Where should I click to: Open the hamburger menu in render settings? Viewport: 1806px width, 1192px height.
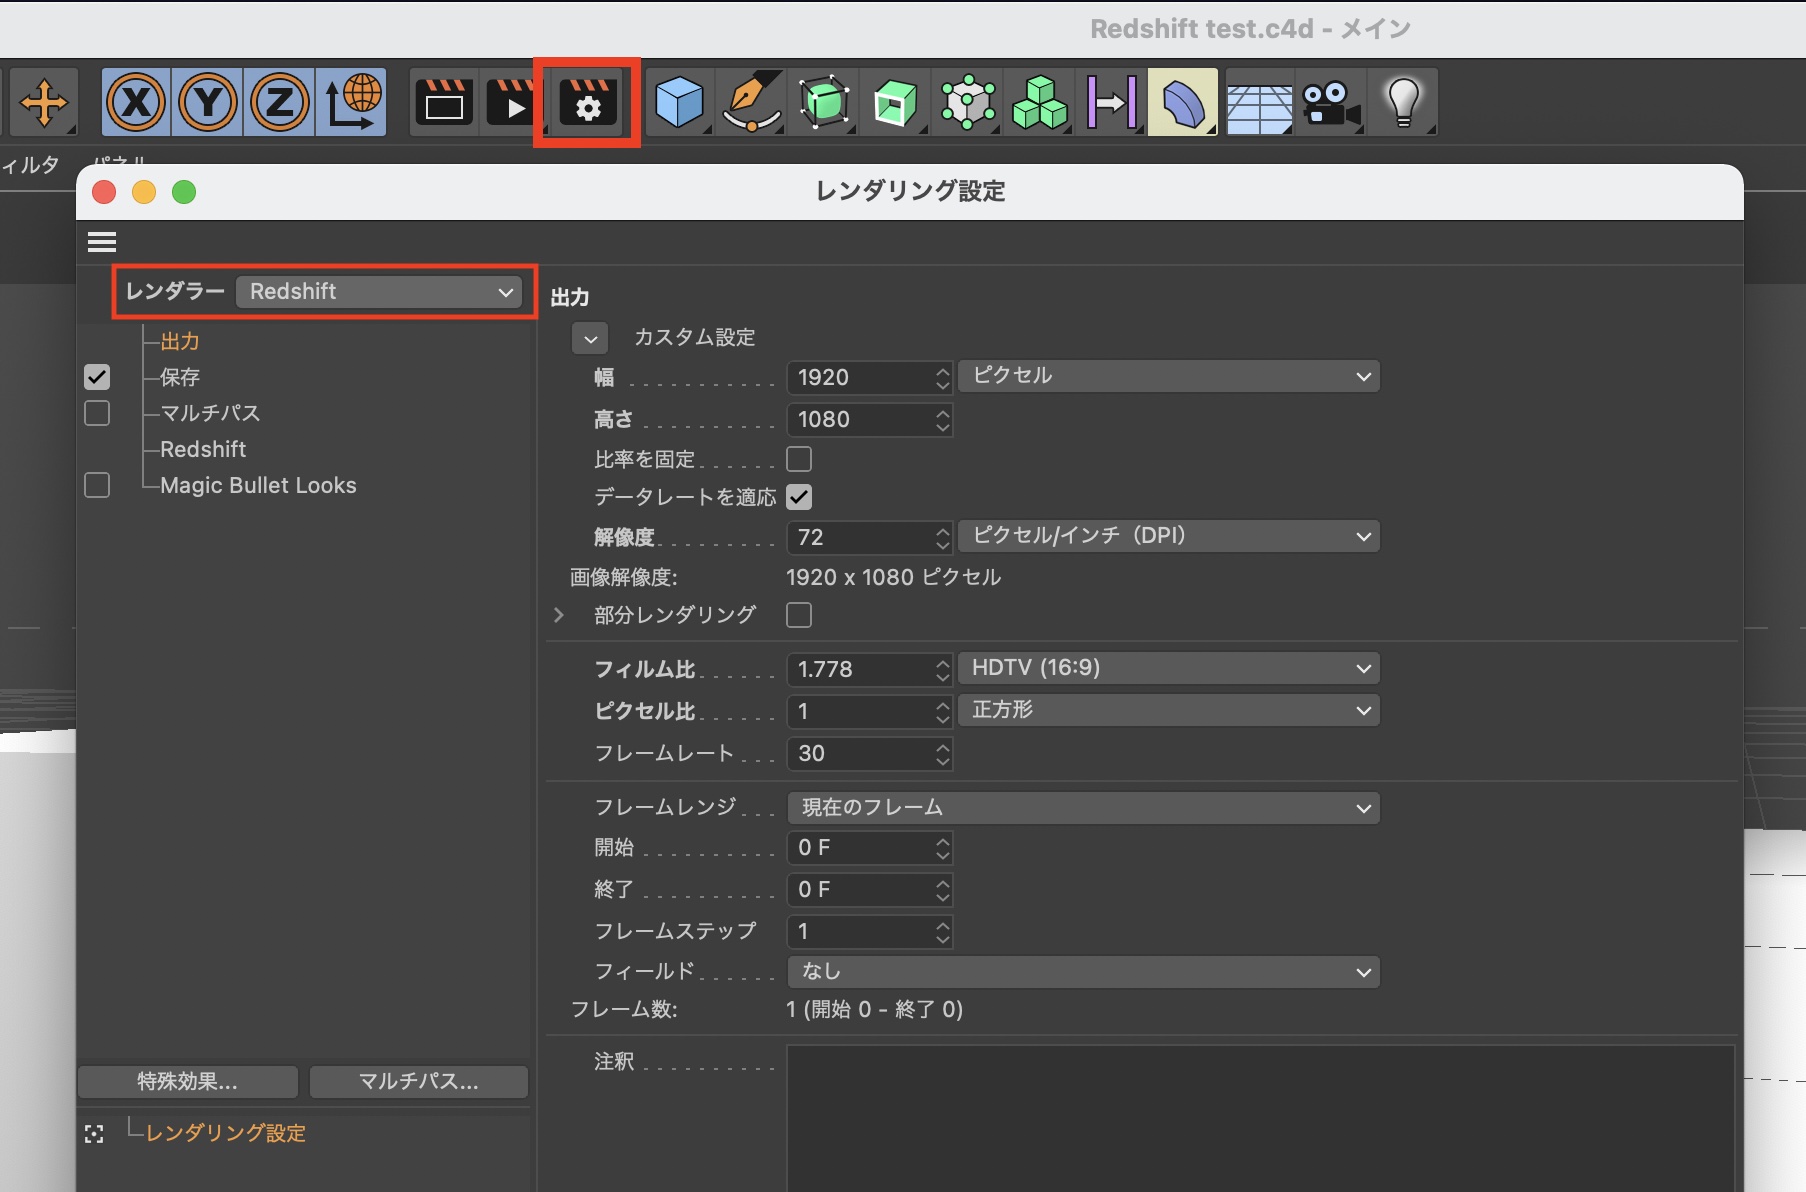[102, 242]
